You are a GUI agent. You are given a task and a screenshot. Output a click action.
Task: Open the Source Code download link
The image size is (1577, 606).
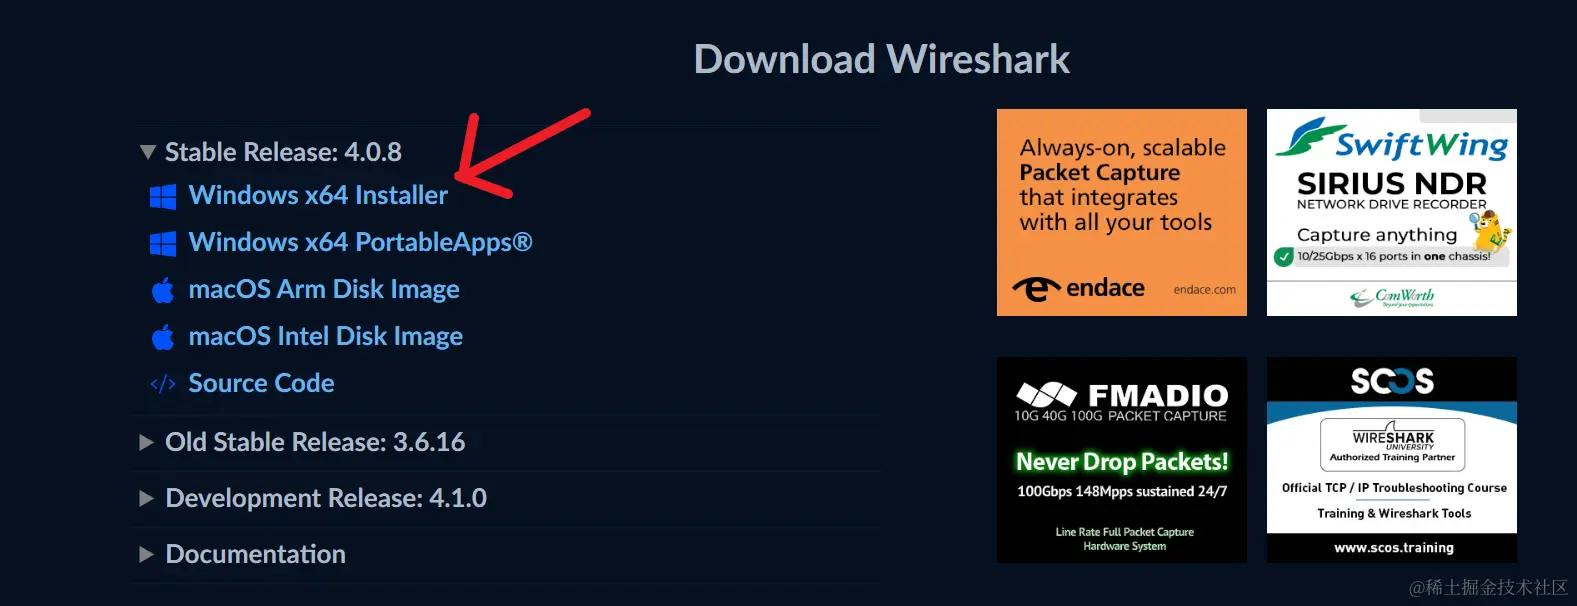tap(261, 383)
